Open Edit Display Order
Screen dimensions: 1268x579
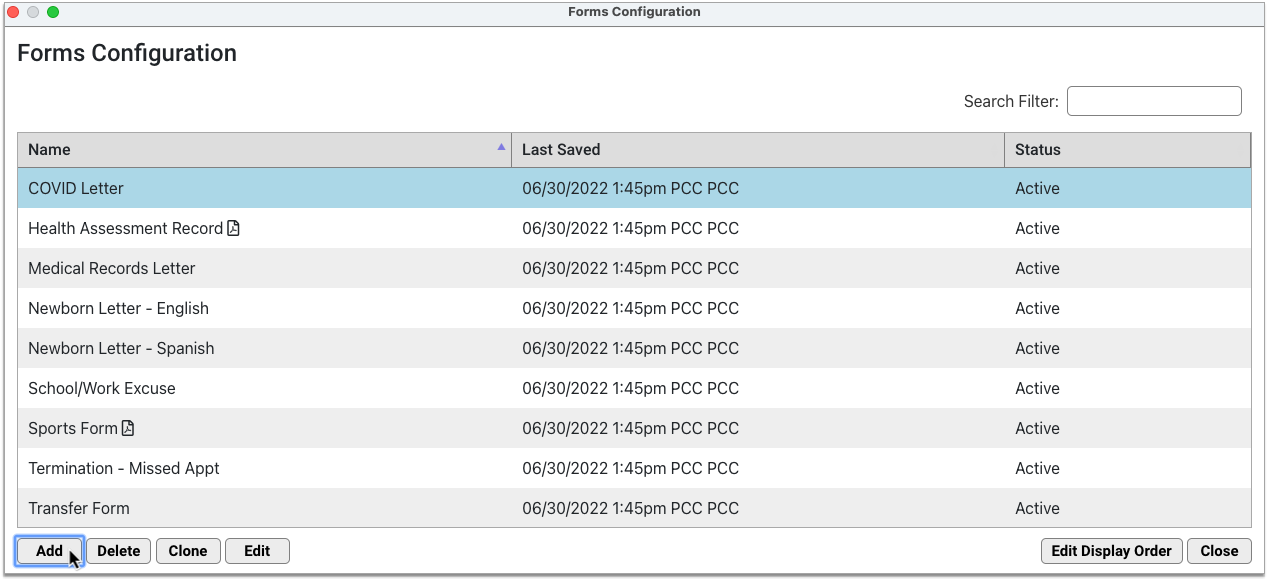[1112, 551]
